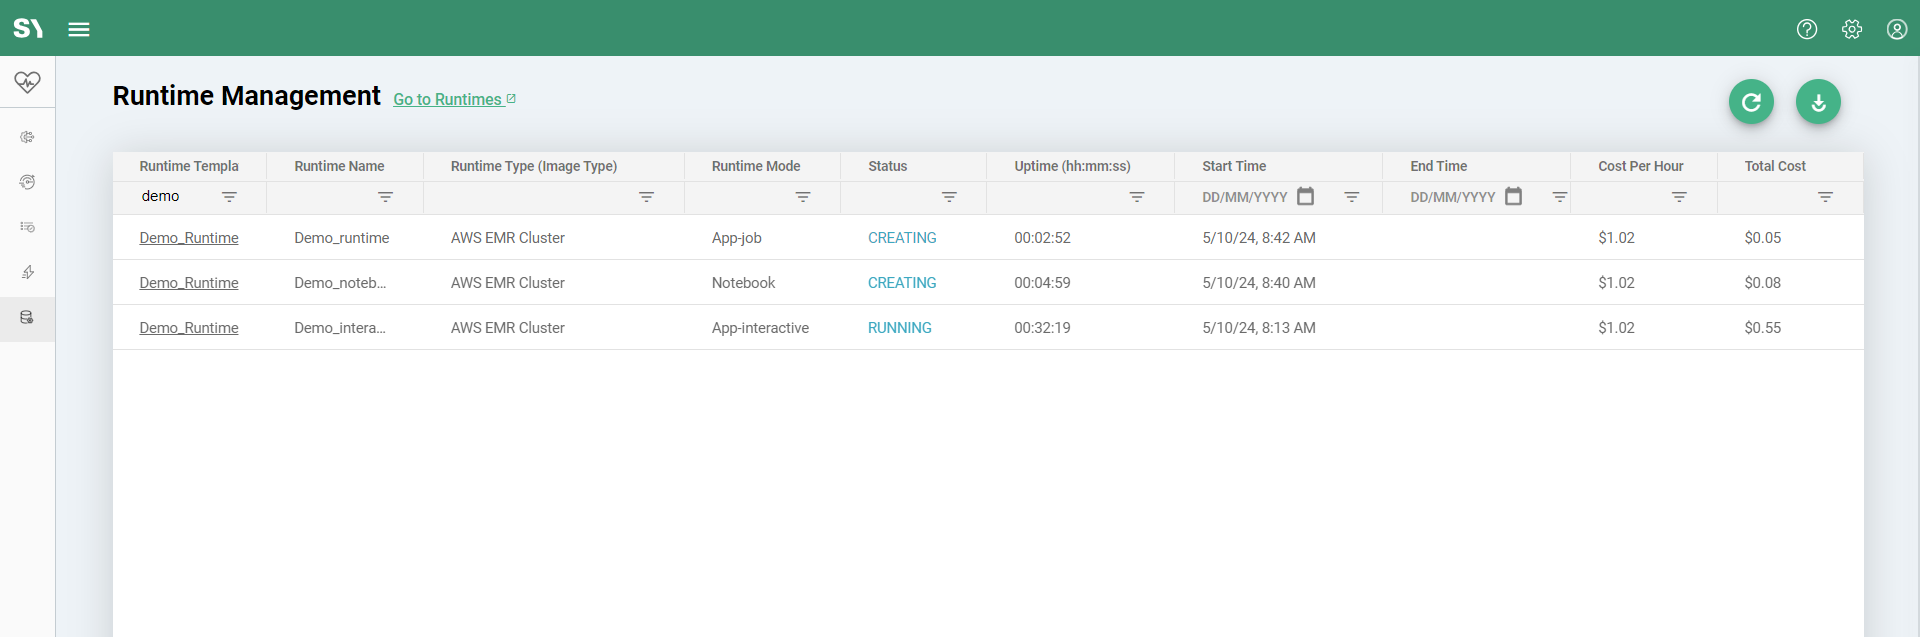Click the Runtime Template filter input with demo
Screen dimensions: 1920x637
coord(176,196)
